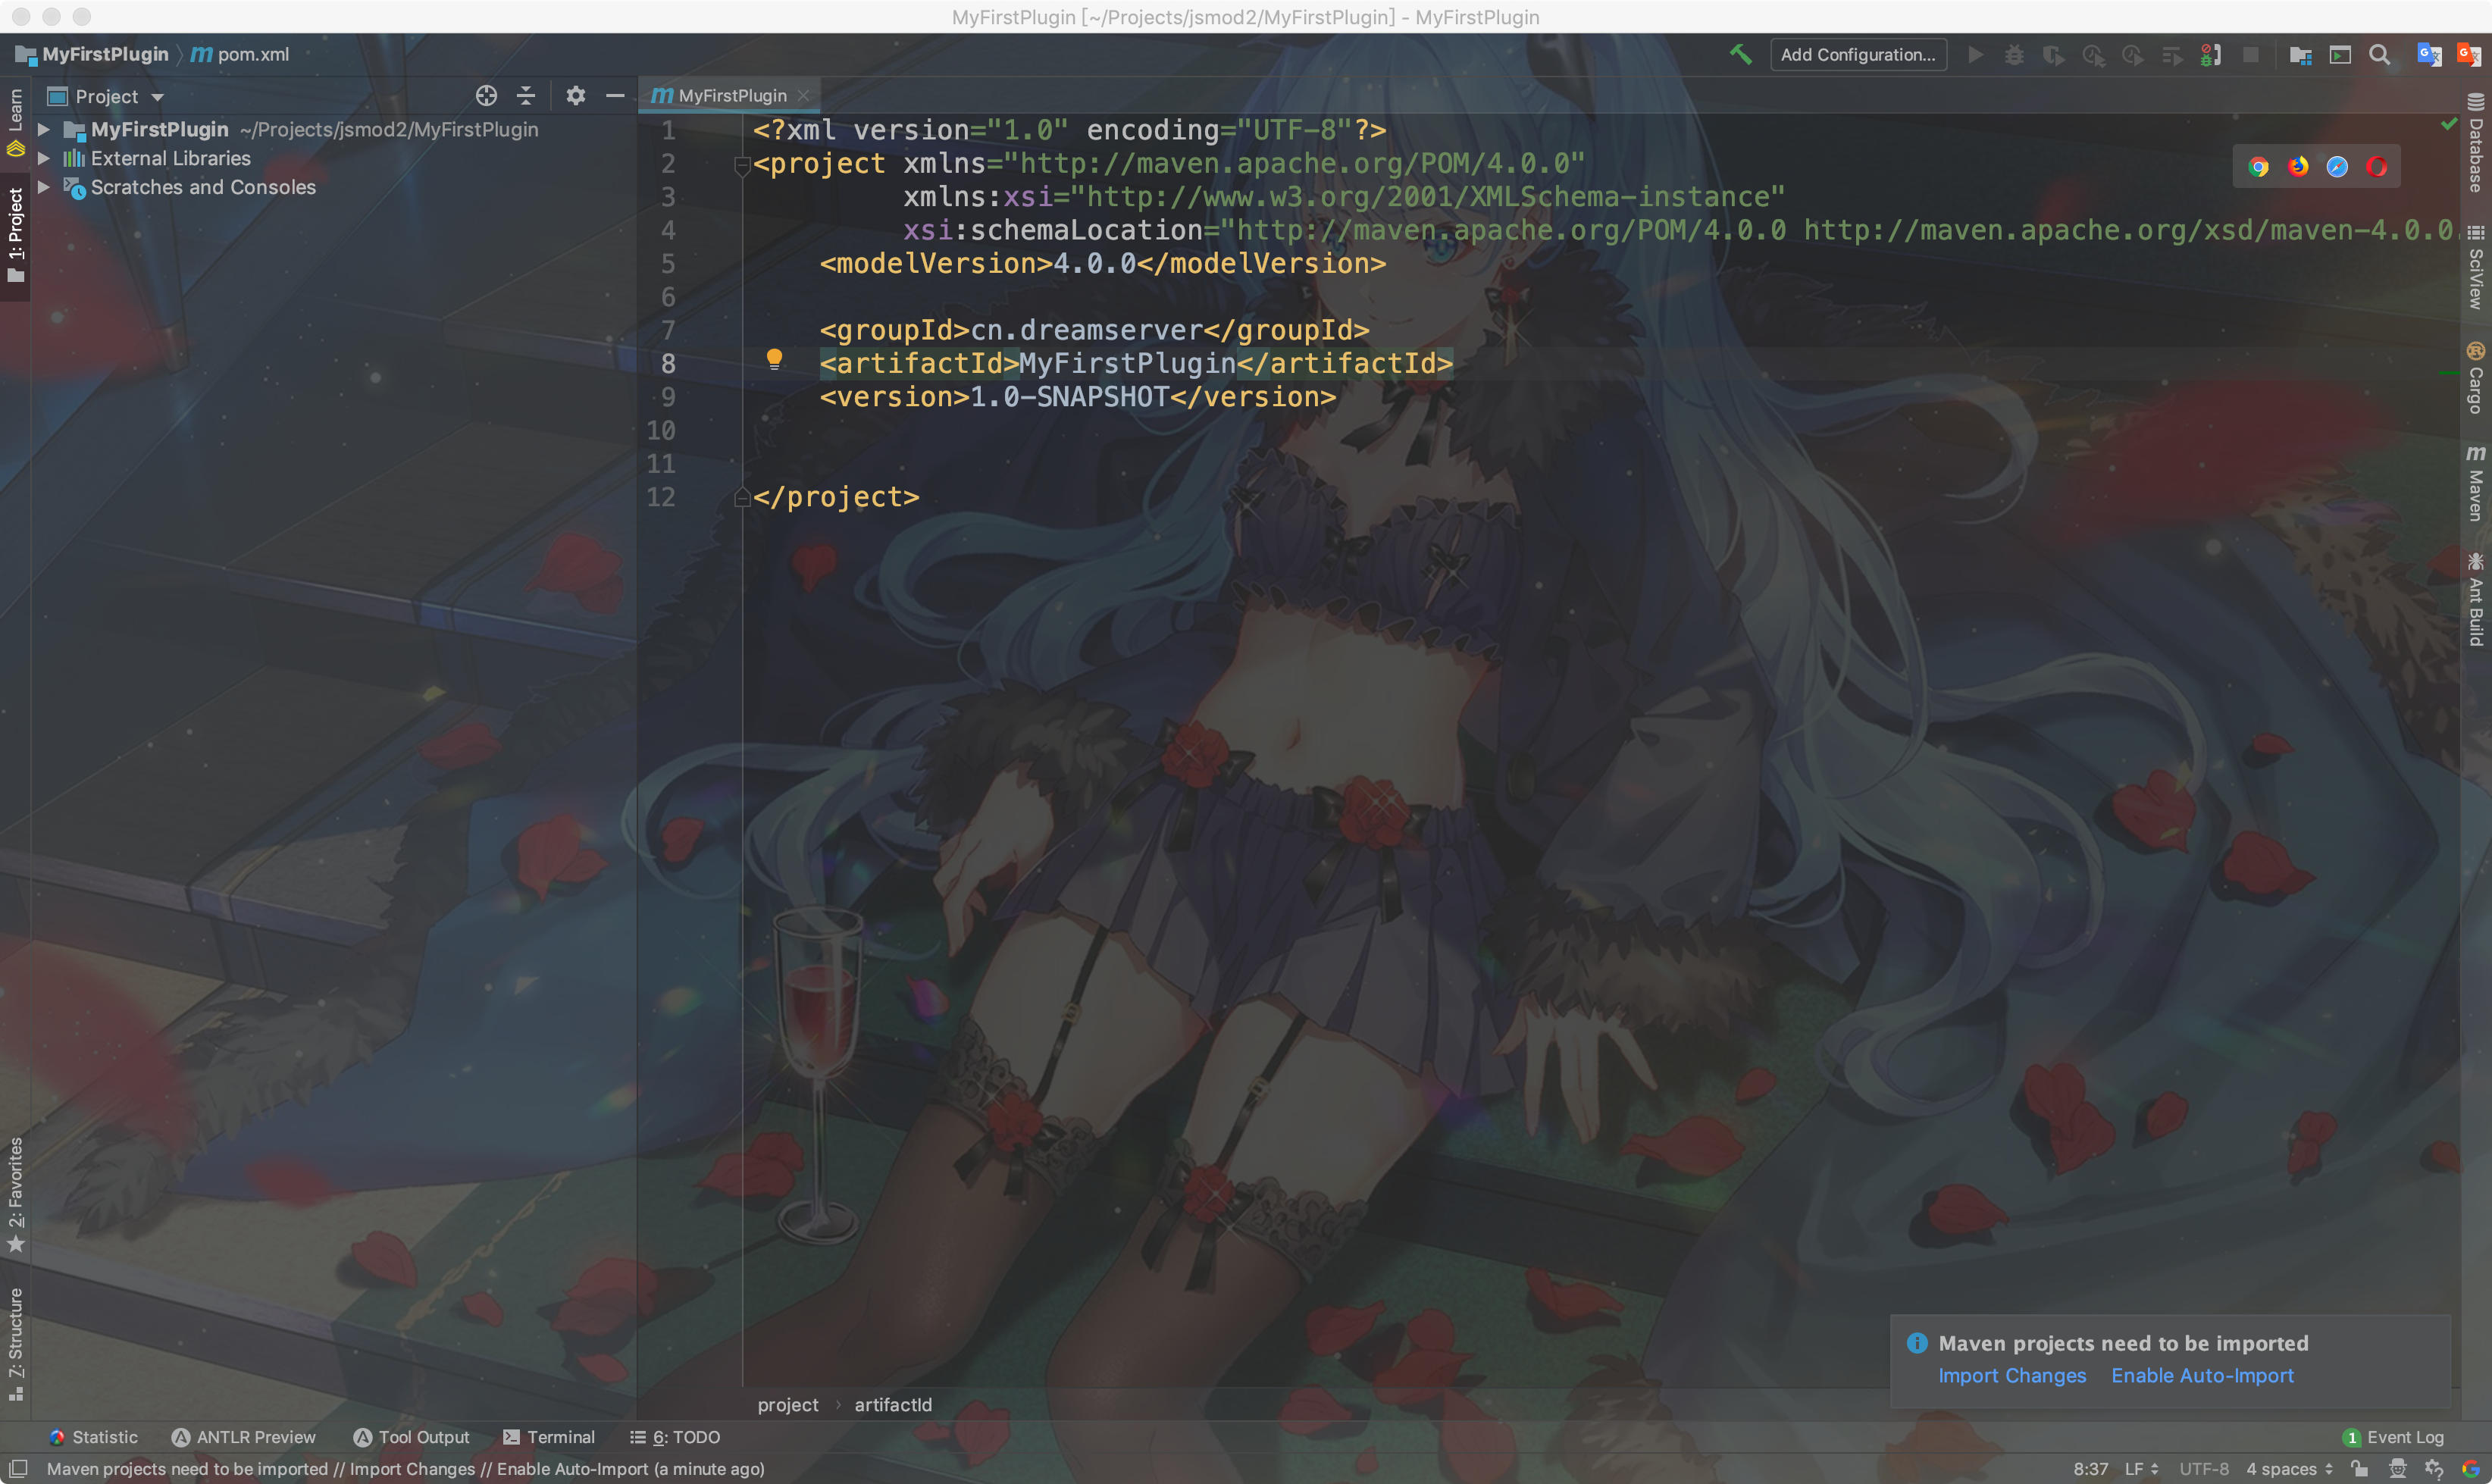Viewport: 2492px width, 1484px height.
Task: Open in Chrome browser icon
Action: point(2258,167)
